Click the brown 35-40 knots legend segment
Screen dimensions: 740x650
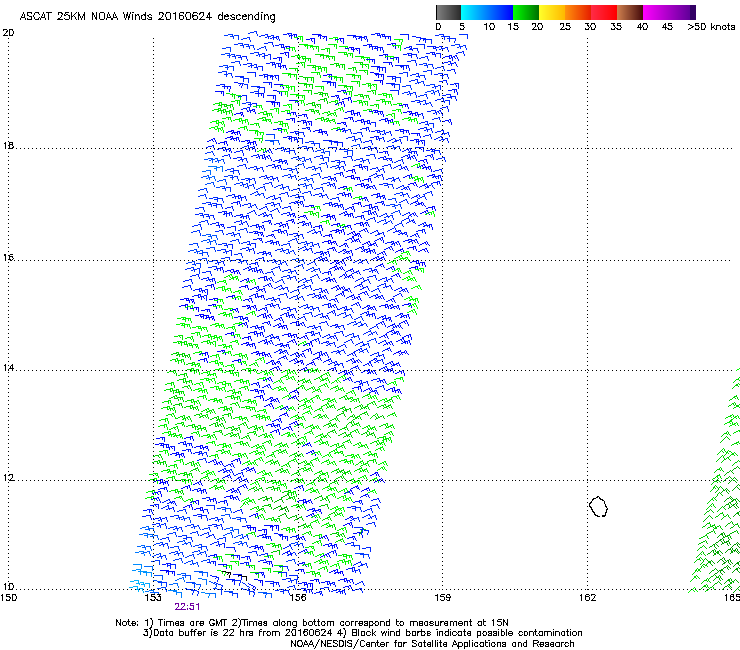[630, 12]
